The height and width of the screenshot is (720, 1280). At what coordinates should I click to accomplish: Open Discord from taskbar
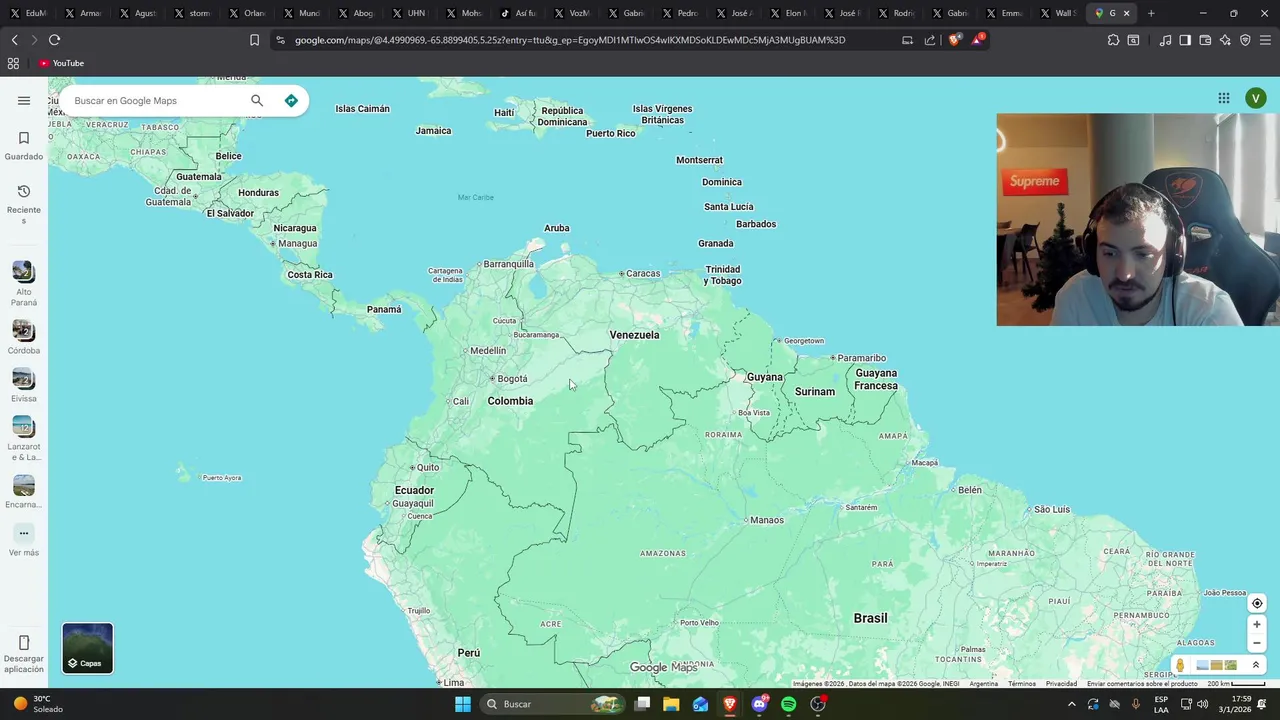[x=759, y=704]
